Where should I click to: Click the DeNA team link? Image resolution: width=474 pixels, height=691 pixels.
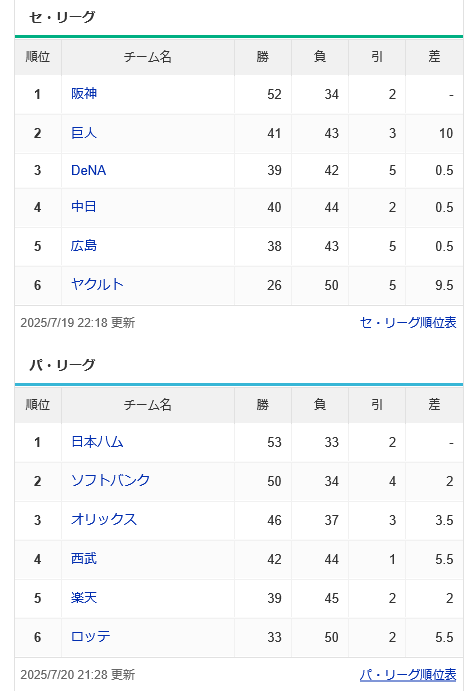coord(89,170)
